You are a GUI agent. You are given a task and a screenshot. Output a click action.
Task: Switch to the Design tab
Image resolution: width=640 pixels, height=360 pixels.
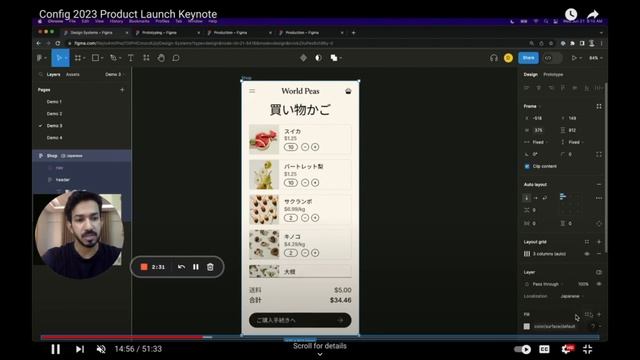point(530,74)
